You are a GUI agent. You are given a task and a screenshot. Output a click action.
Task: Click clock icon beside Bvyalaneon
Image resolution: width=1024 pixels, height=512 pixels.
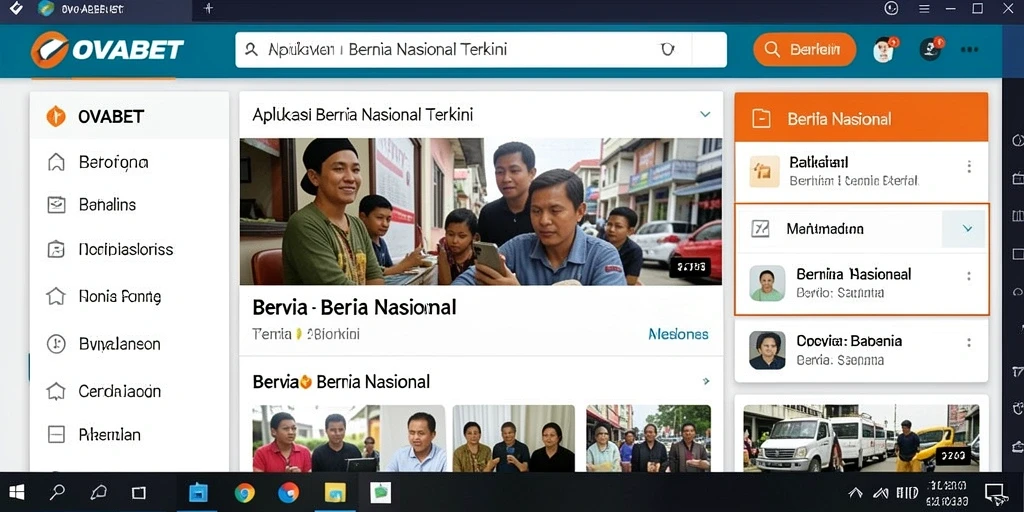(x=56, y=344)
